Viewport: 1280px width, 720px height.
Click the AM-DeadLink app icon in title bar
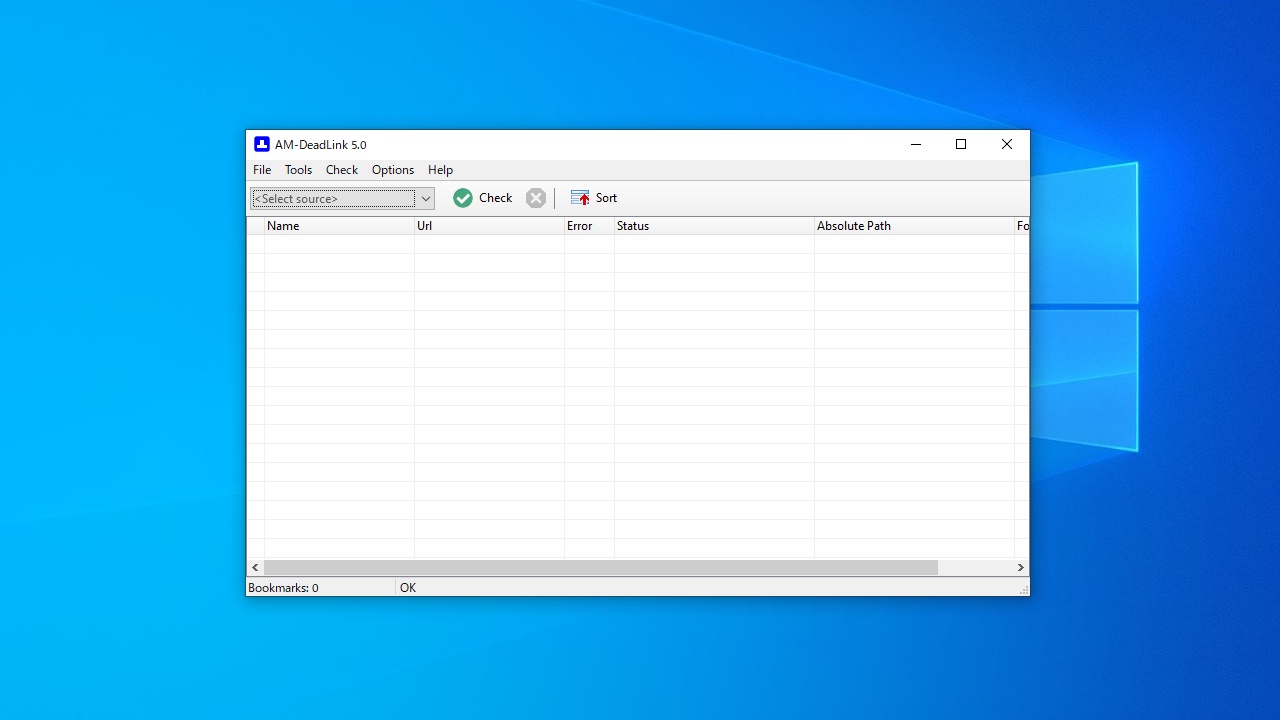pos(262,144)
